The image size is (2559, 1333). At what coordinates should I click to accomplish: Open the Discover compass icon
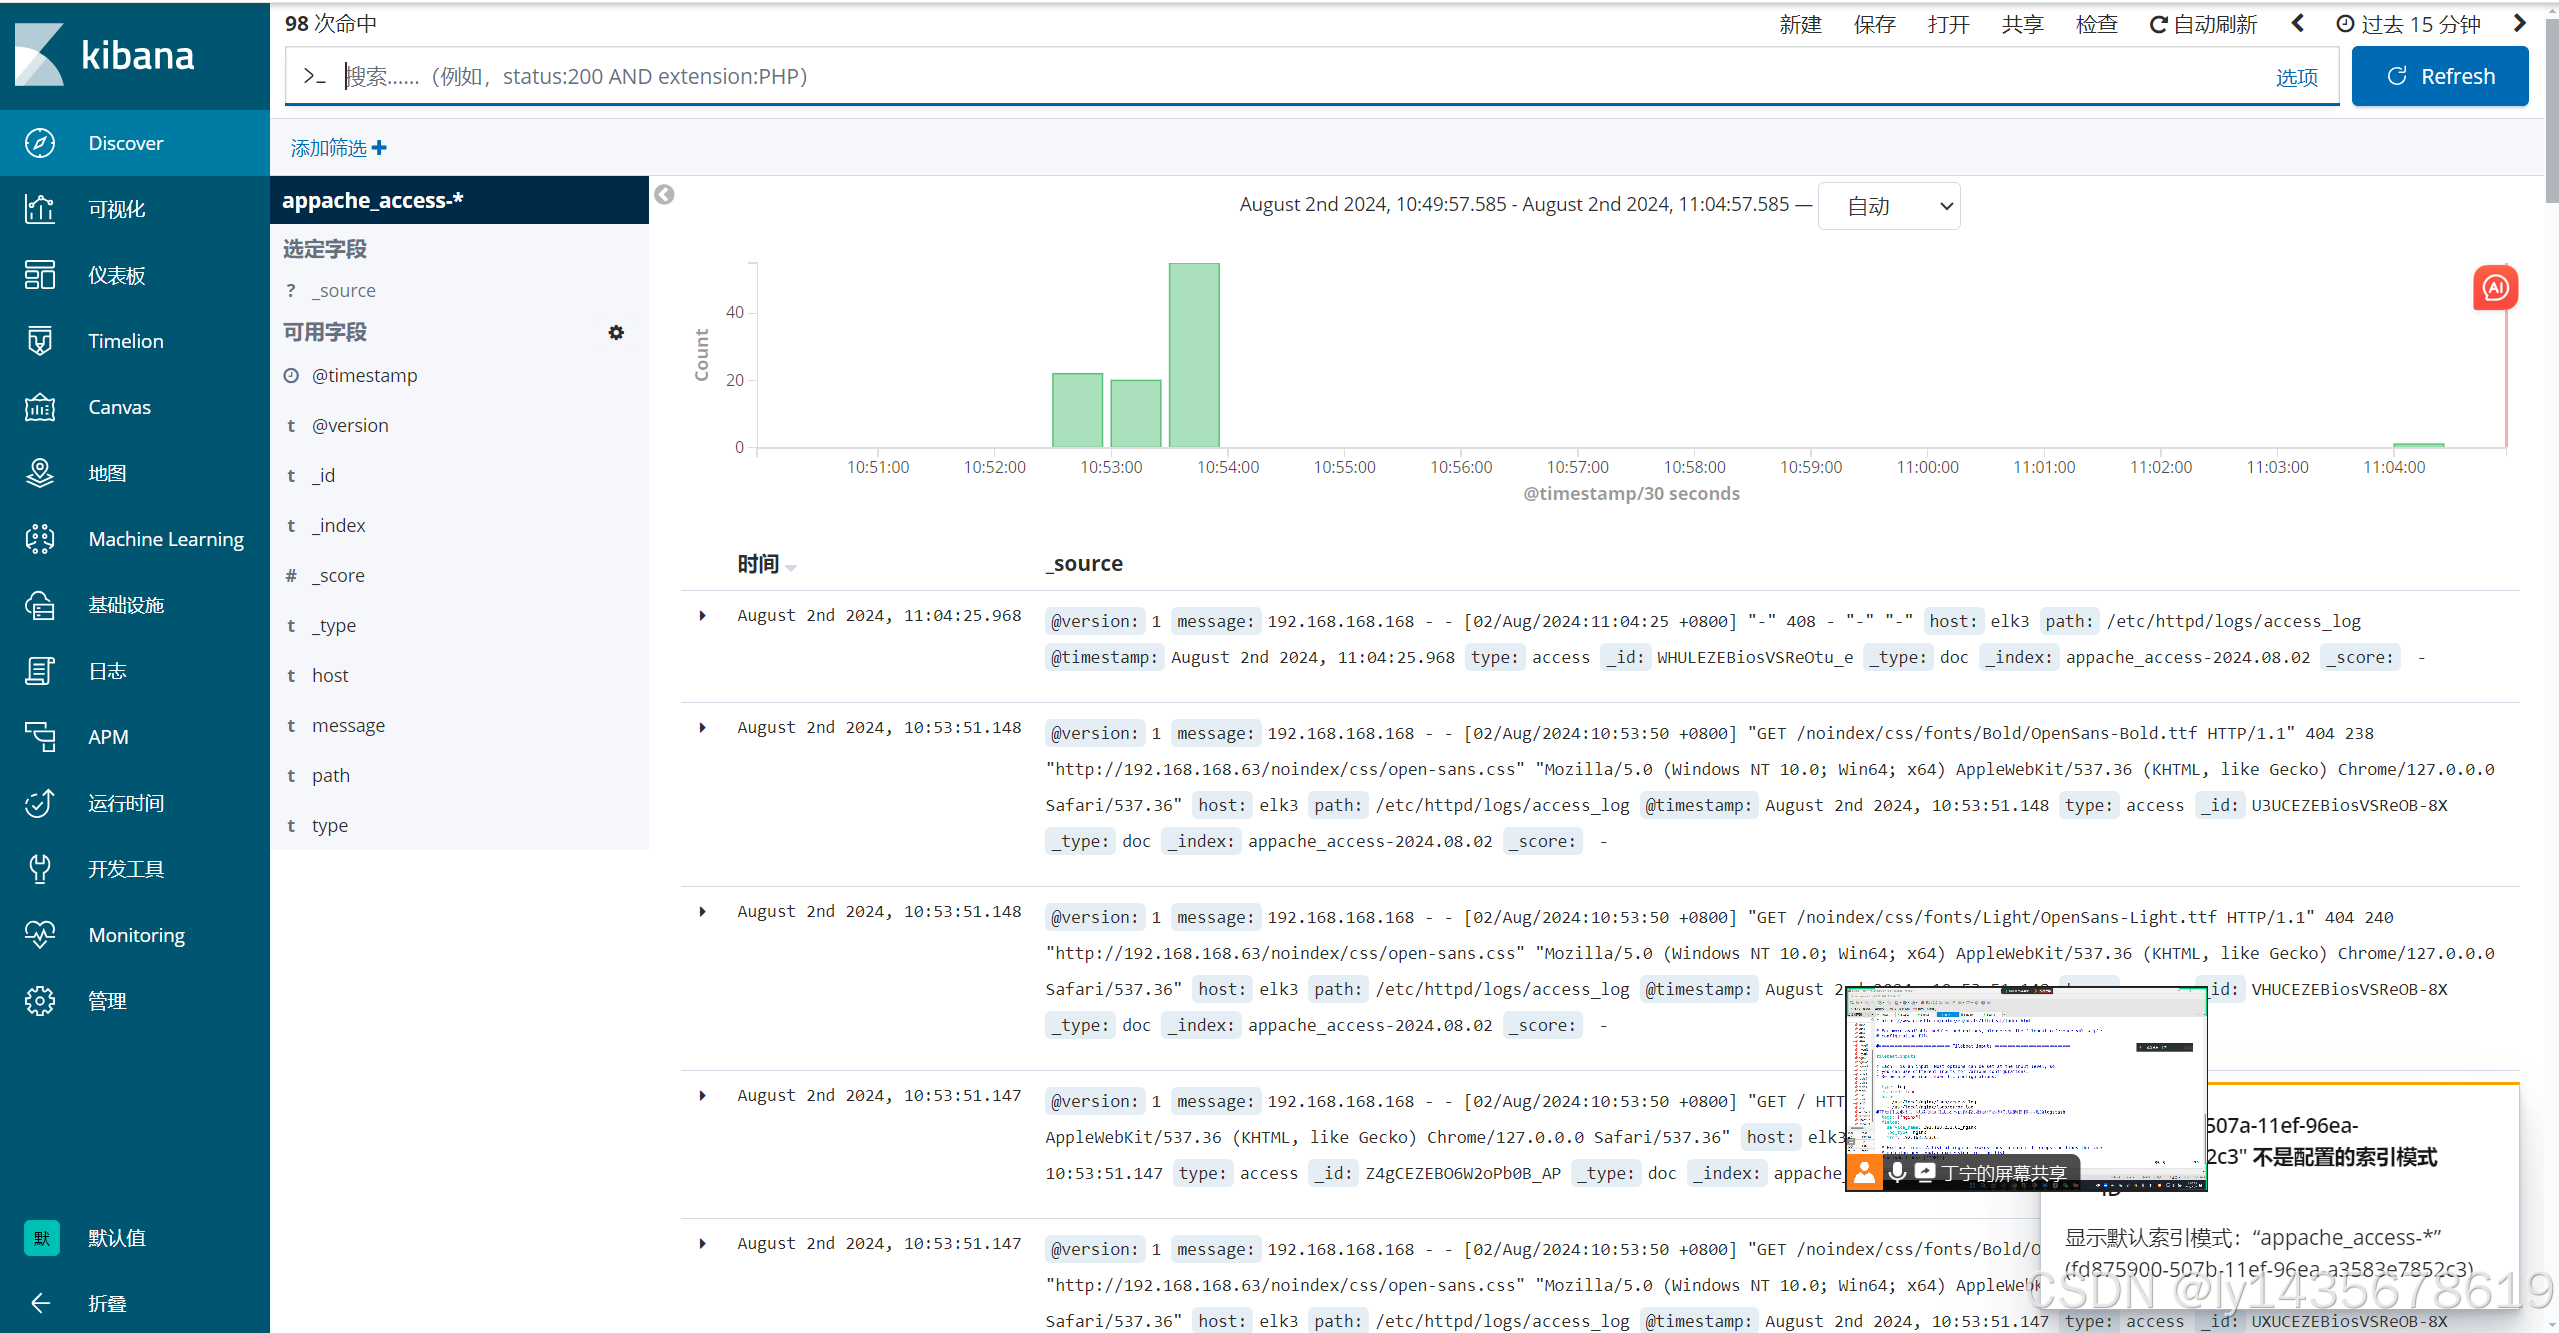pyautogui.click(x=40, y=143)
